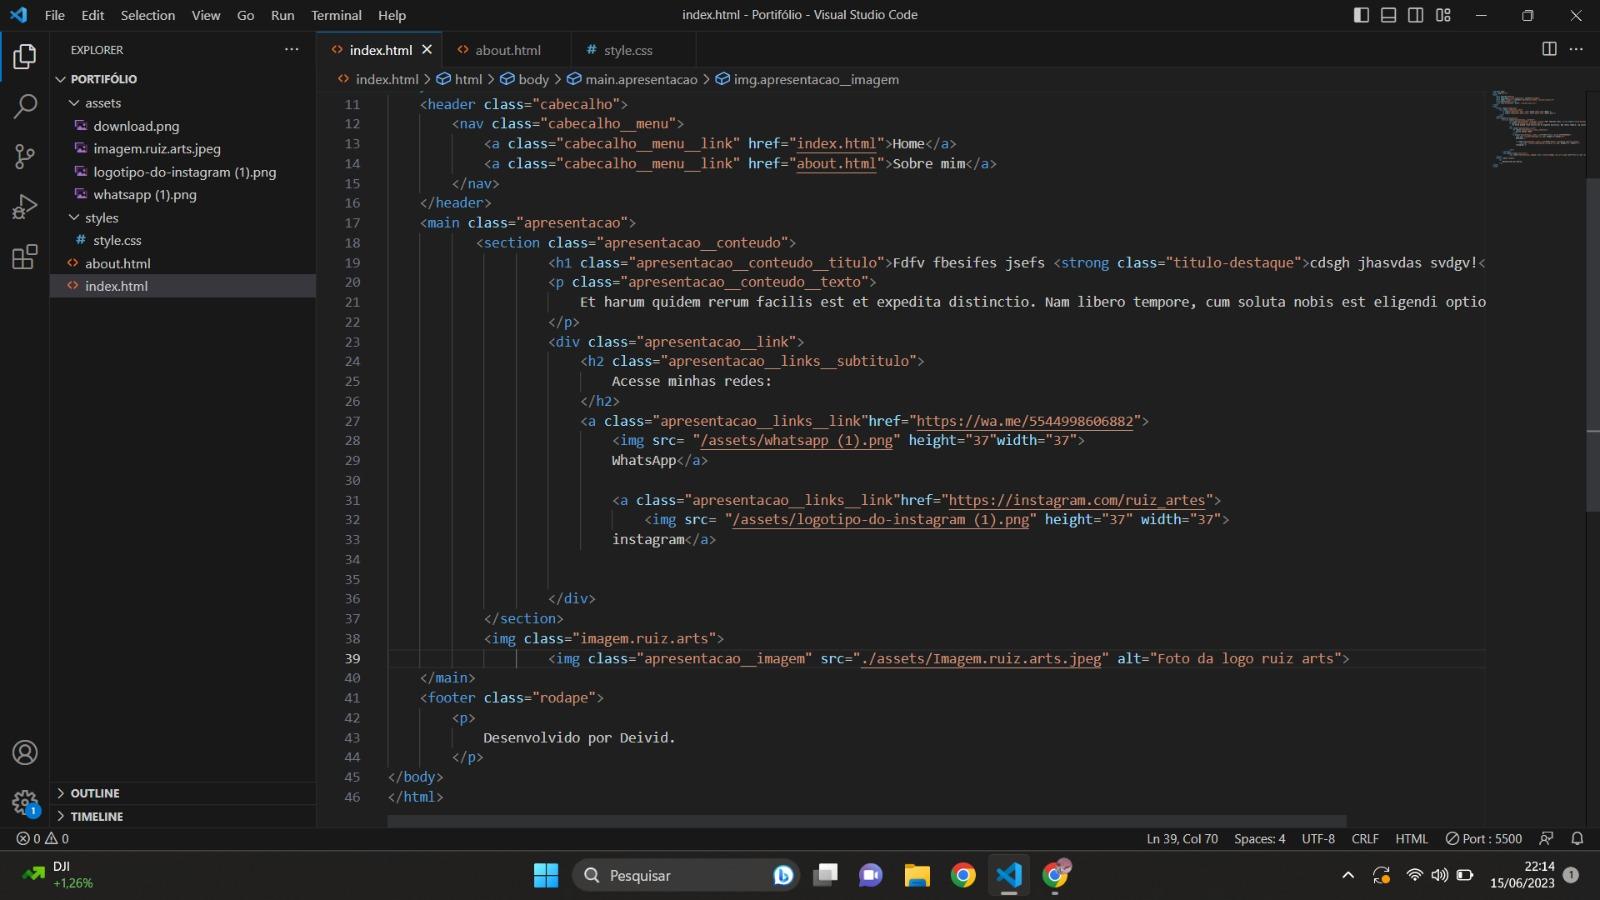Click the wa.me link in code
1600x900 pixels.
coord(1025,421)
